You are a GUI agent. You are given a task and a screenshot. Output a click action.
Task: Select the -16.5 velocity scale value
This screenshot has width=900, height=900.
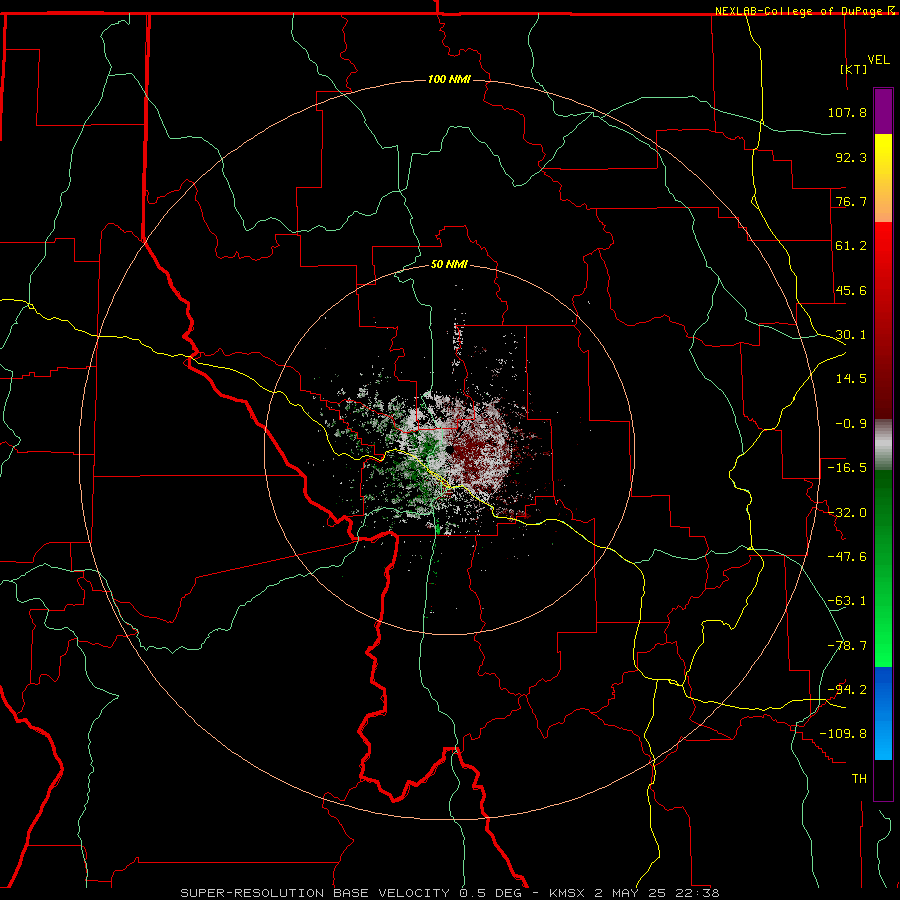[847, 468]
